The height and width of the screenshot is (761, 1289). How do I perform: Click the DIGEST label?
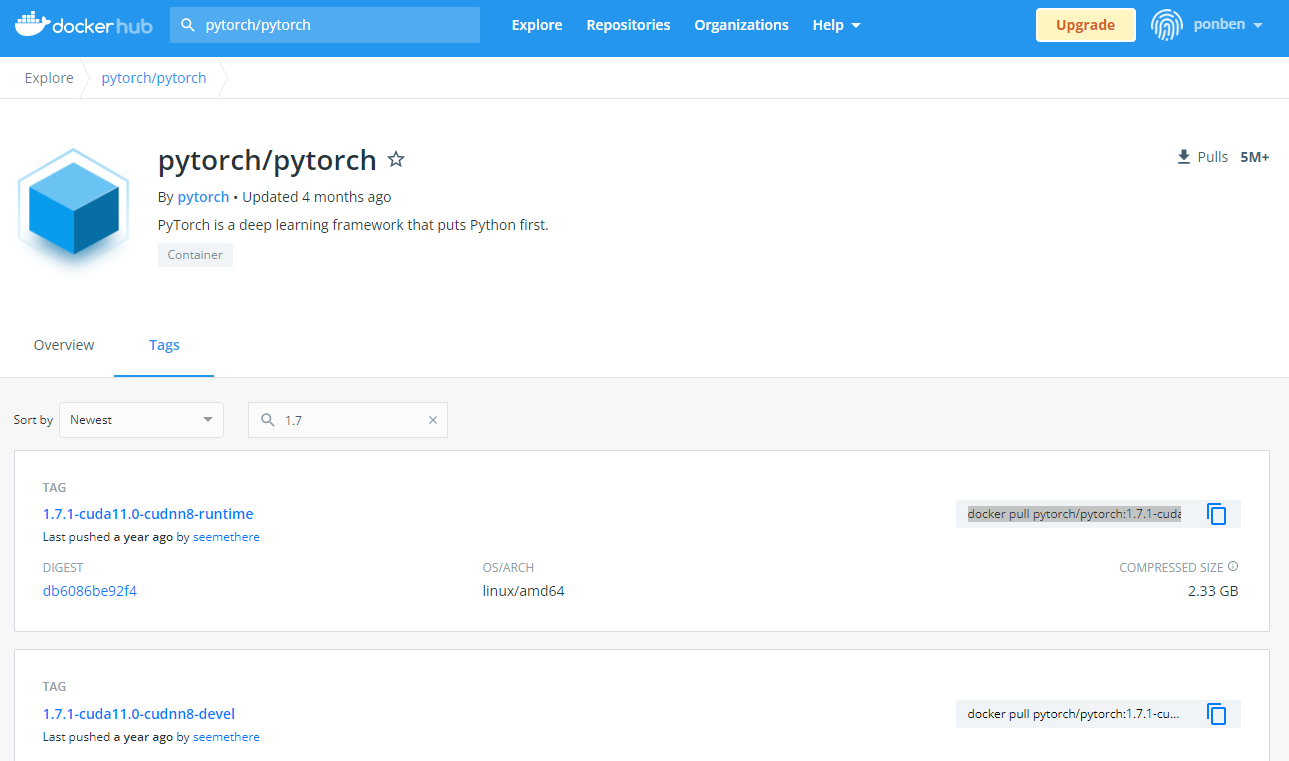pos(63,567)
